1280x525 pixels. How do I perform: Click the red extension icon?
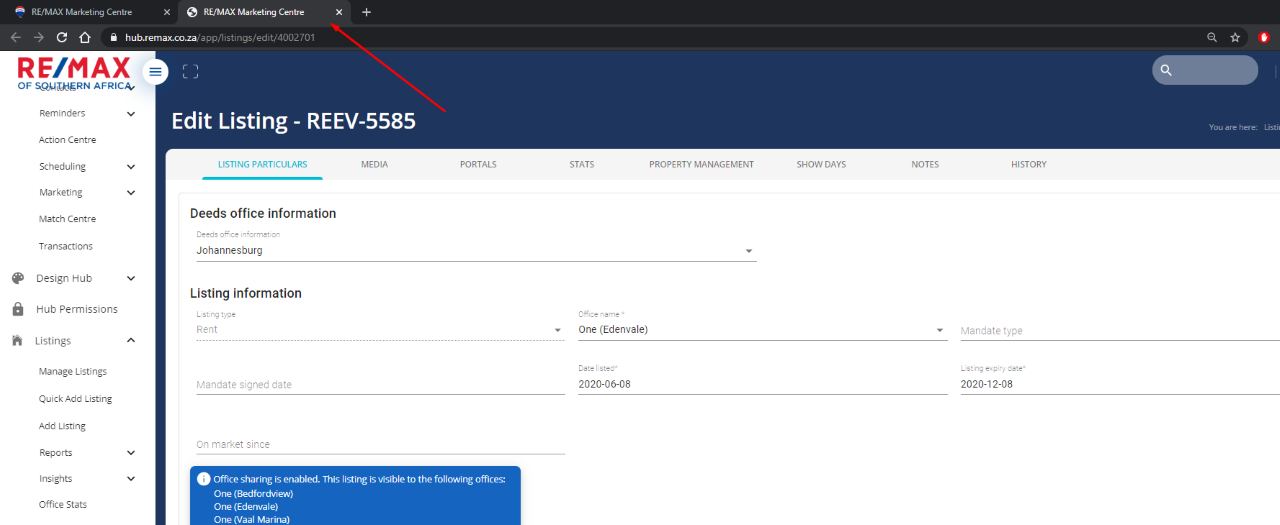[1264, 37]
